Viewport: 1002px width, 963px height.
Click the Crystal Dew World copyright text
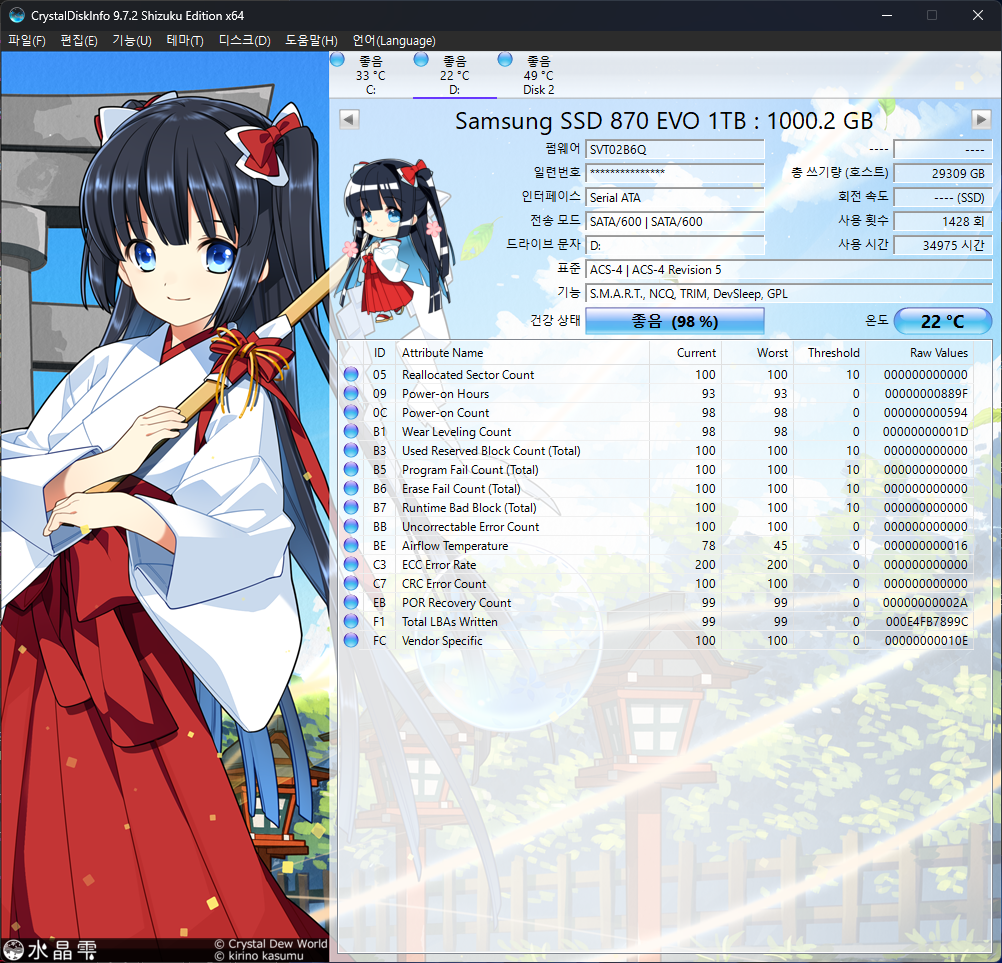coord(270,944)
